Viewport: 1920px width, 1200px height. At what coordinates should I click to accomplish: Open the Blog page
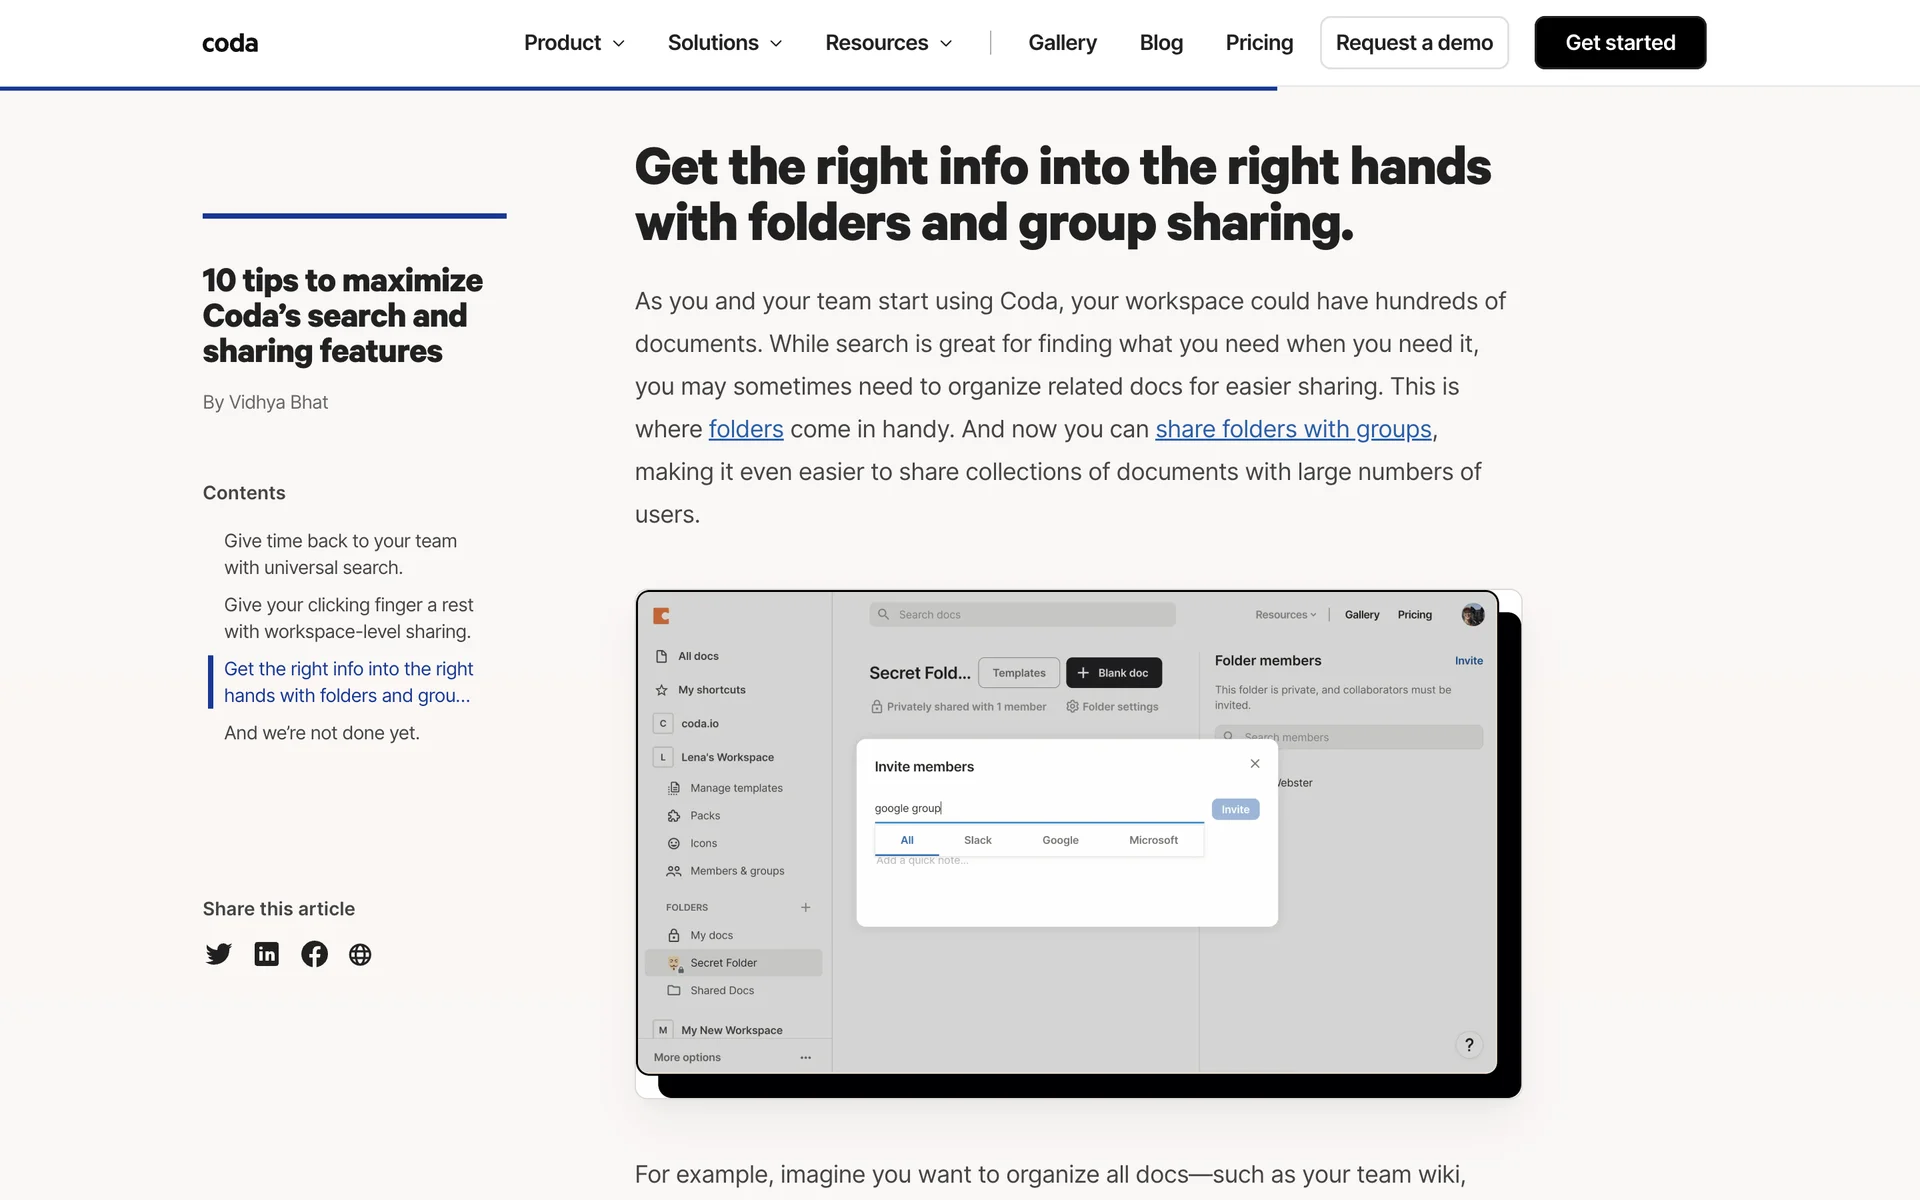coord(1161,43)
